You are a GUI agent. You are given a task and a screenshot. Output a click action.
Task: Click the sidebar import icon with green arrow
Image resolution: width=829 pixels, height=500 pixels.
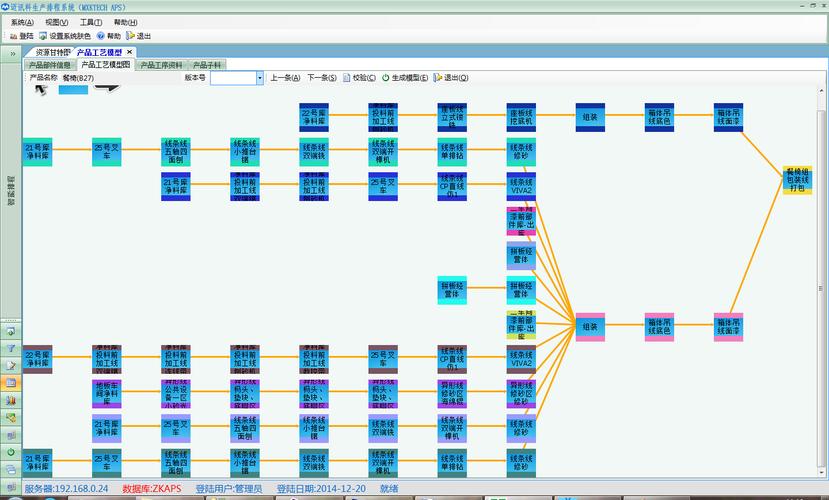point(11,332)
